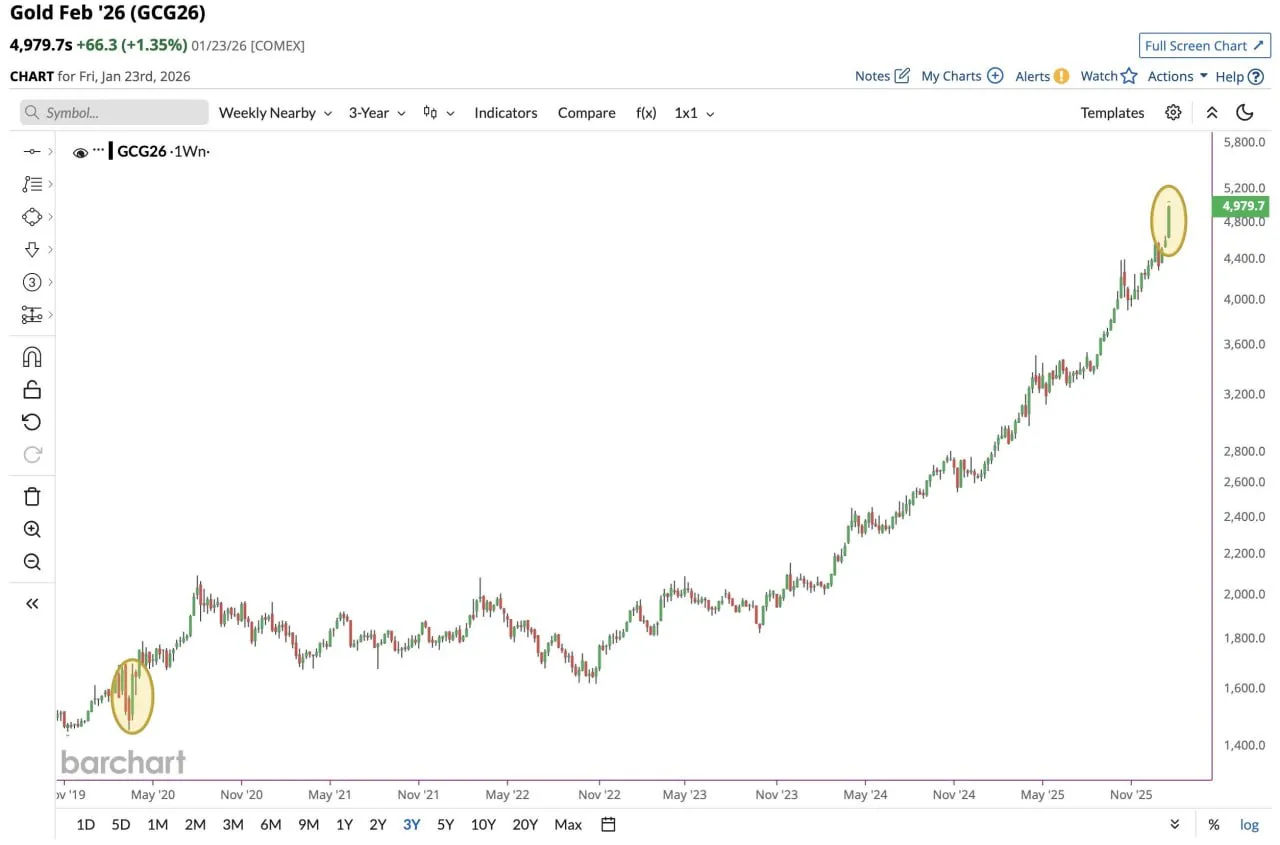The height and width of the screenshot is (845, 1280).
Task: Click the zoom in magnifier icon
Action: [x=32, y=529]
